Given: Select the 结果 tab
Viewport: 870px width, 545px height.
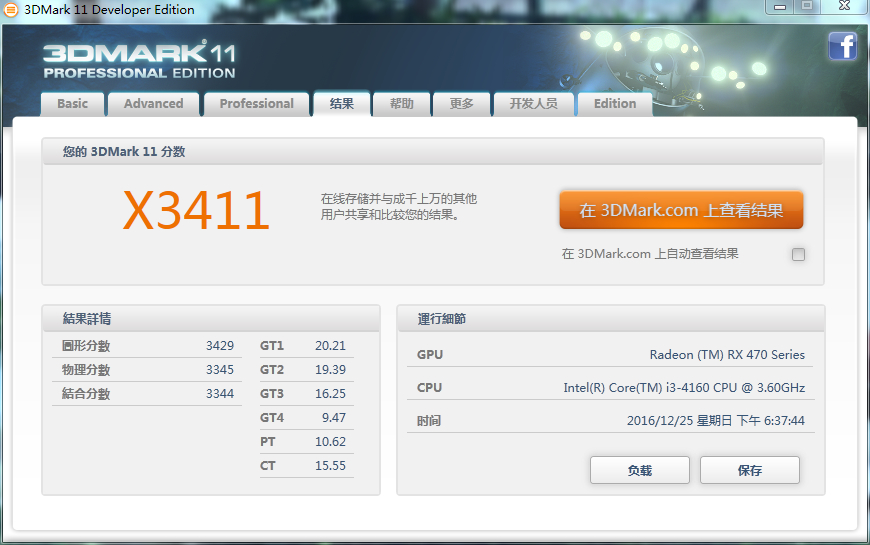Looking at the screenshot, I should coord(342,104).
